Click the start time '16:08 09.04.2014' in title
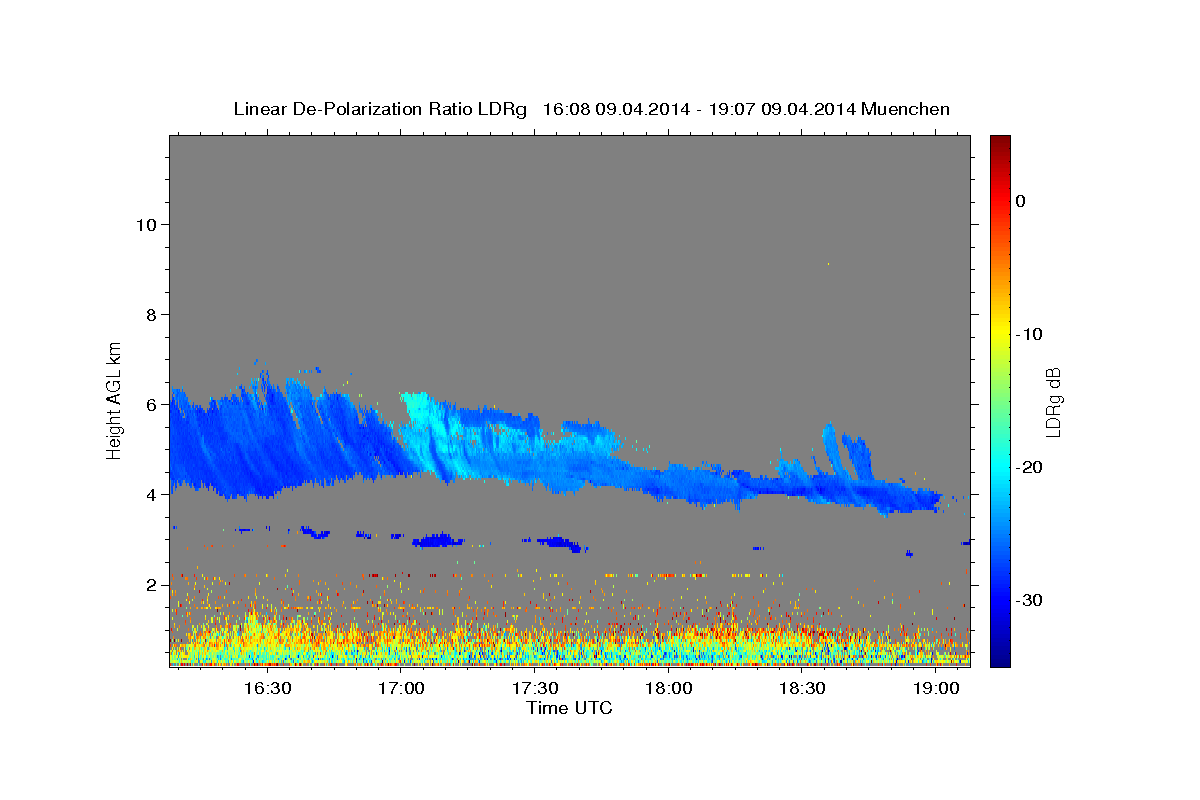Image resolution: width=1200 pixels, height=800 pixels. (616, 109)
